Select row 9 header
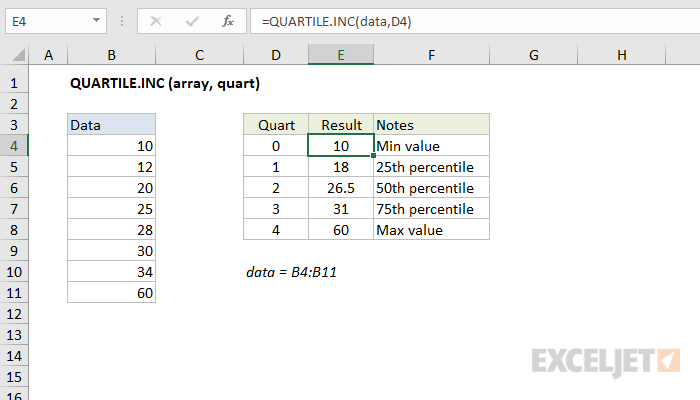Image resolution: width=700 pixels, height=400 pixels. (14, 250)
